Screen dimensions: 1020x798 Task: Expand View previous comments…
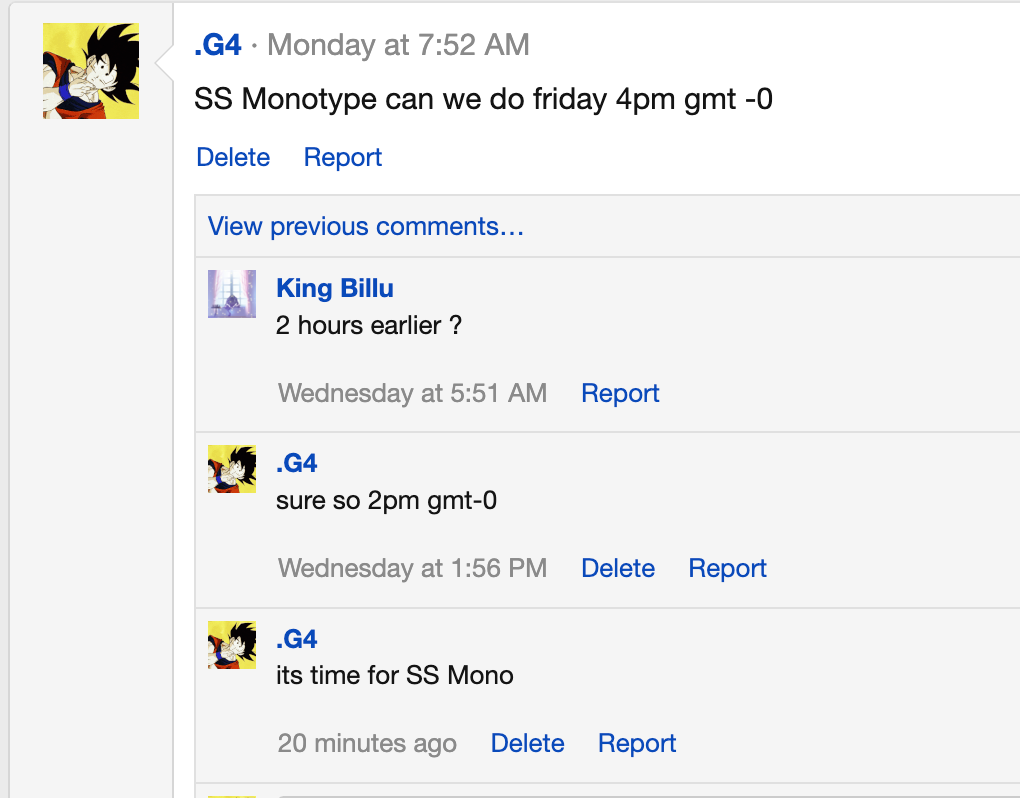click(366, 226)
